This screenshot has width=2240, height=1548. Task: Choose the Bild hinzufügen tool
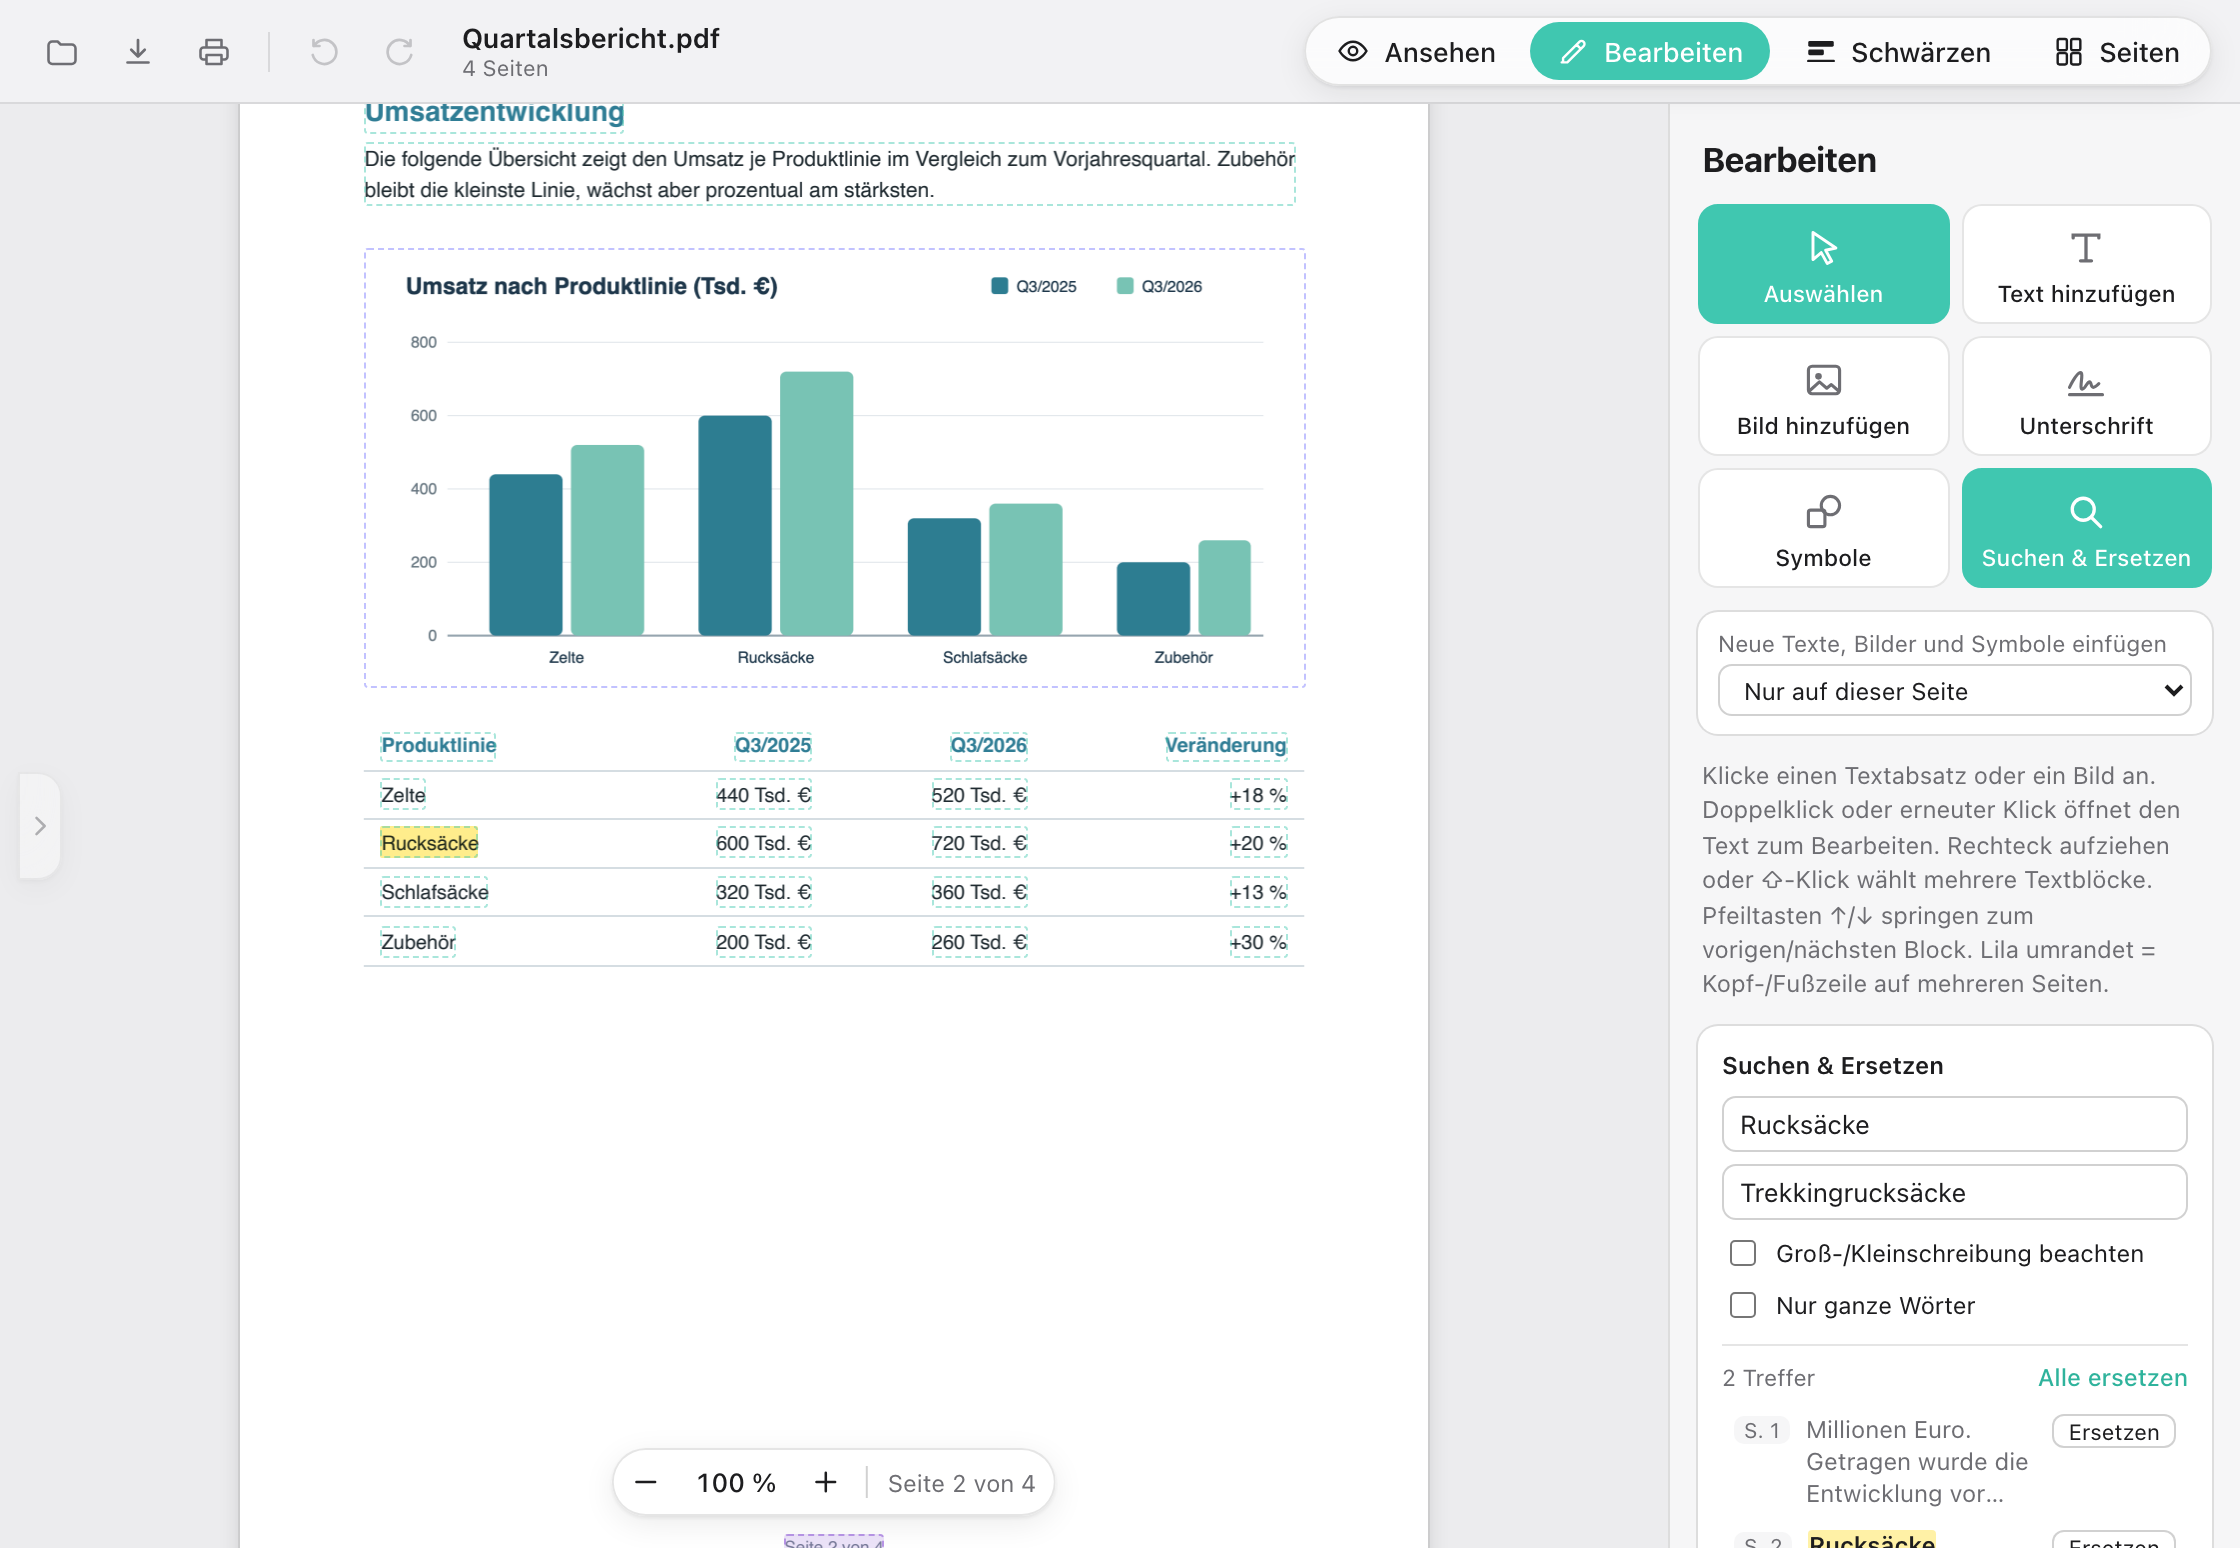pyautogui.click(x=1823, y=396)
